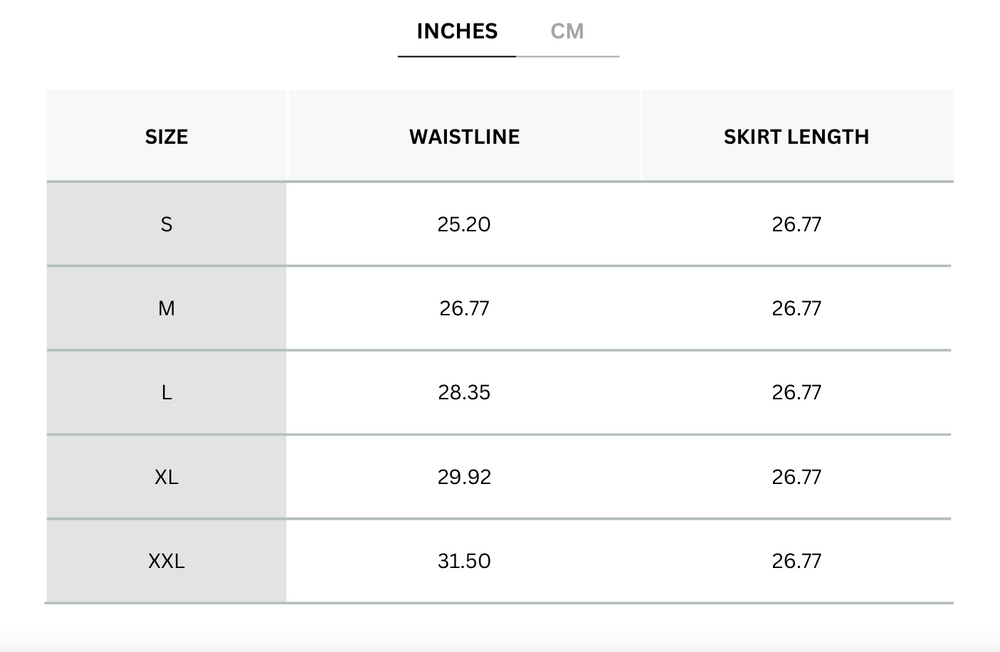Click skirt length value in M row
The image size is (1000, 652).
point(796,309)
